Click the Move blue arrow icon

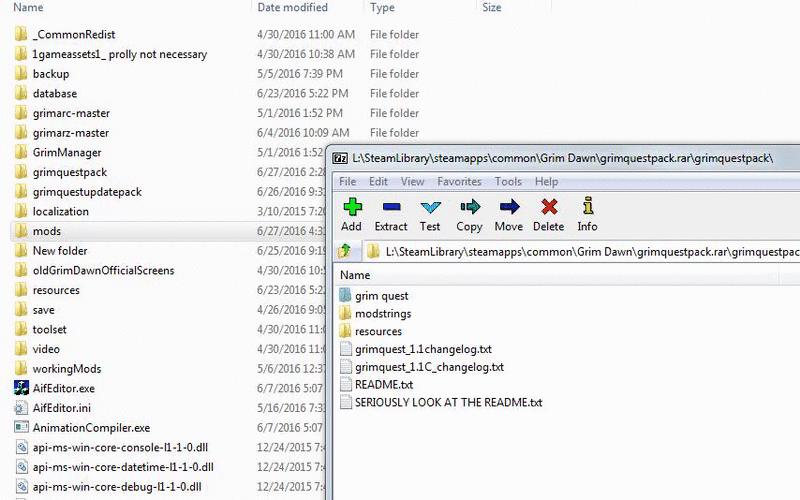coord(509,207)
